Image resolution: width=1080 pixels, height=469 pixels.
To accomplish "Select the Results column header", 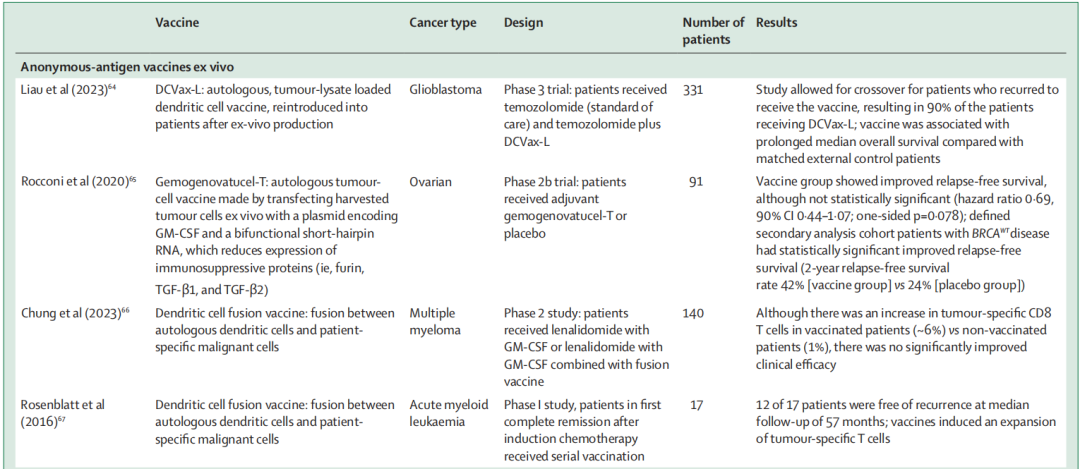I will [x=778, y=22].
